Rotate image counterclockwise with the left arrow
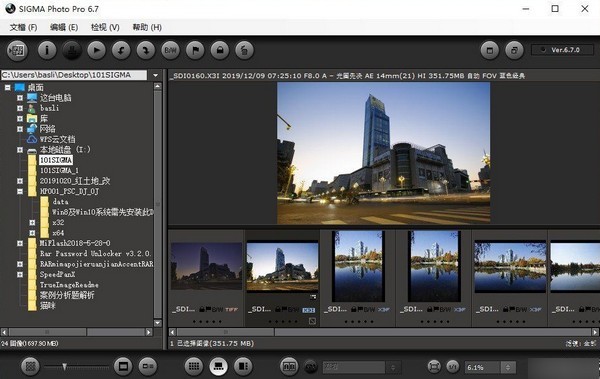This screenshot has height=379, width=600. 121,50
